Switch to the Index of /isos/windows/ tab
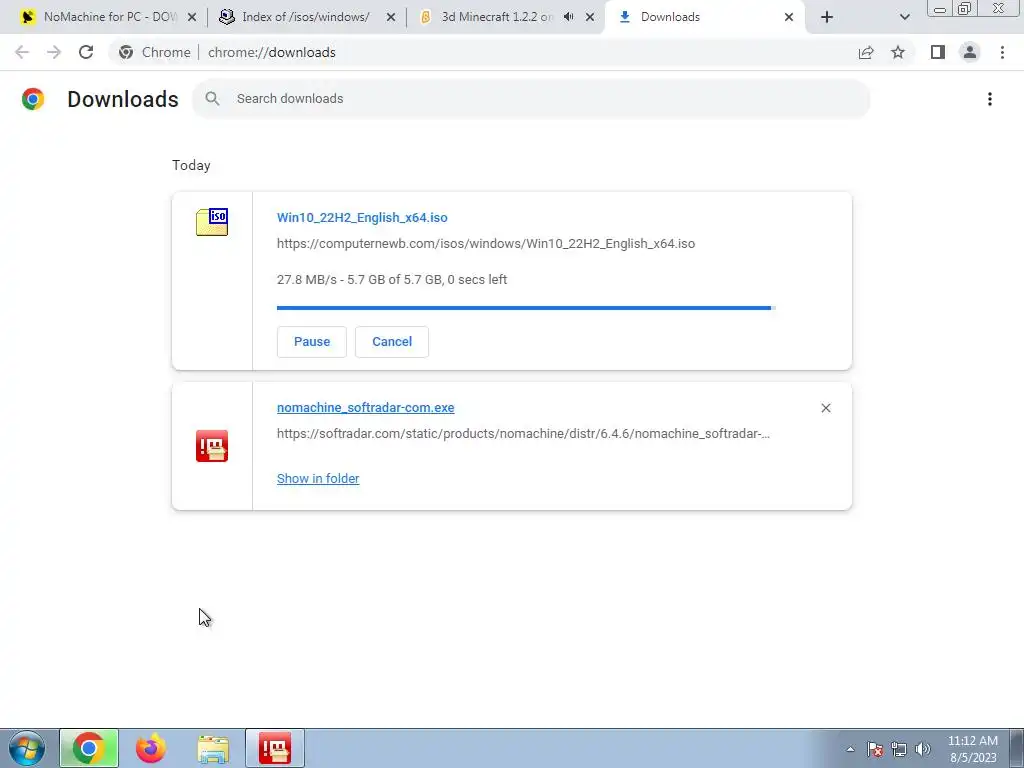The height and width of the screenshot is (768, 1024). pyautogui.click(x=306, y=17)
